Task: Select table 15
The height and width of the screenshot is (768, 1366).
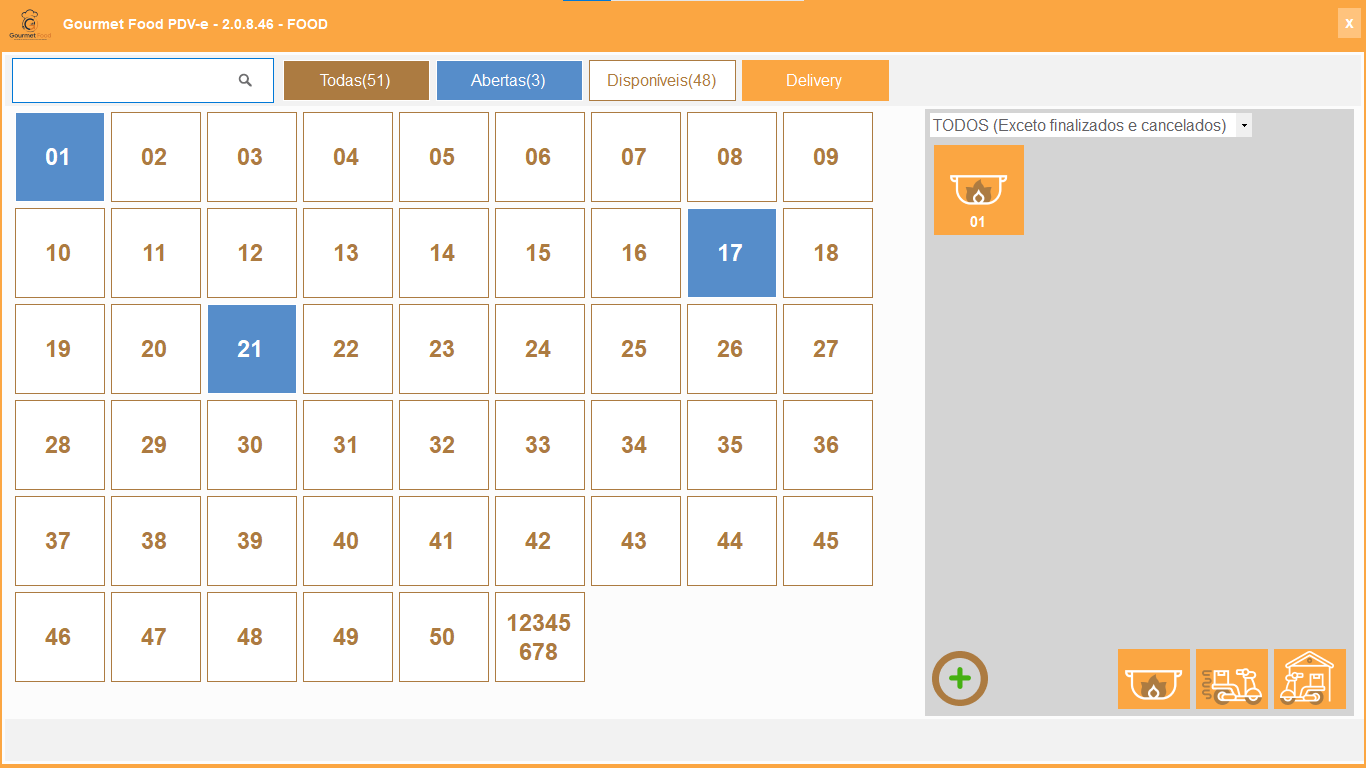Action: (540, 253)
